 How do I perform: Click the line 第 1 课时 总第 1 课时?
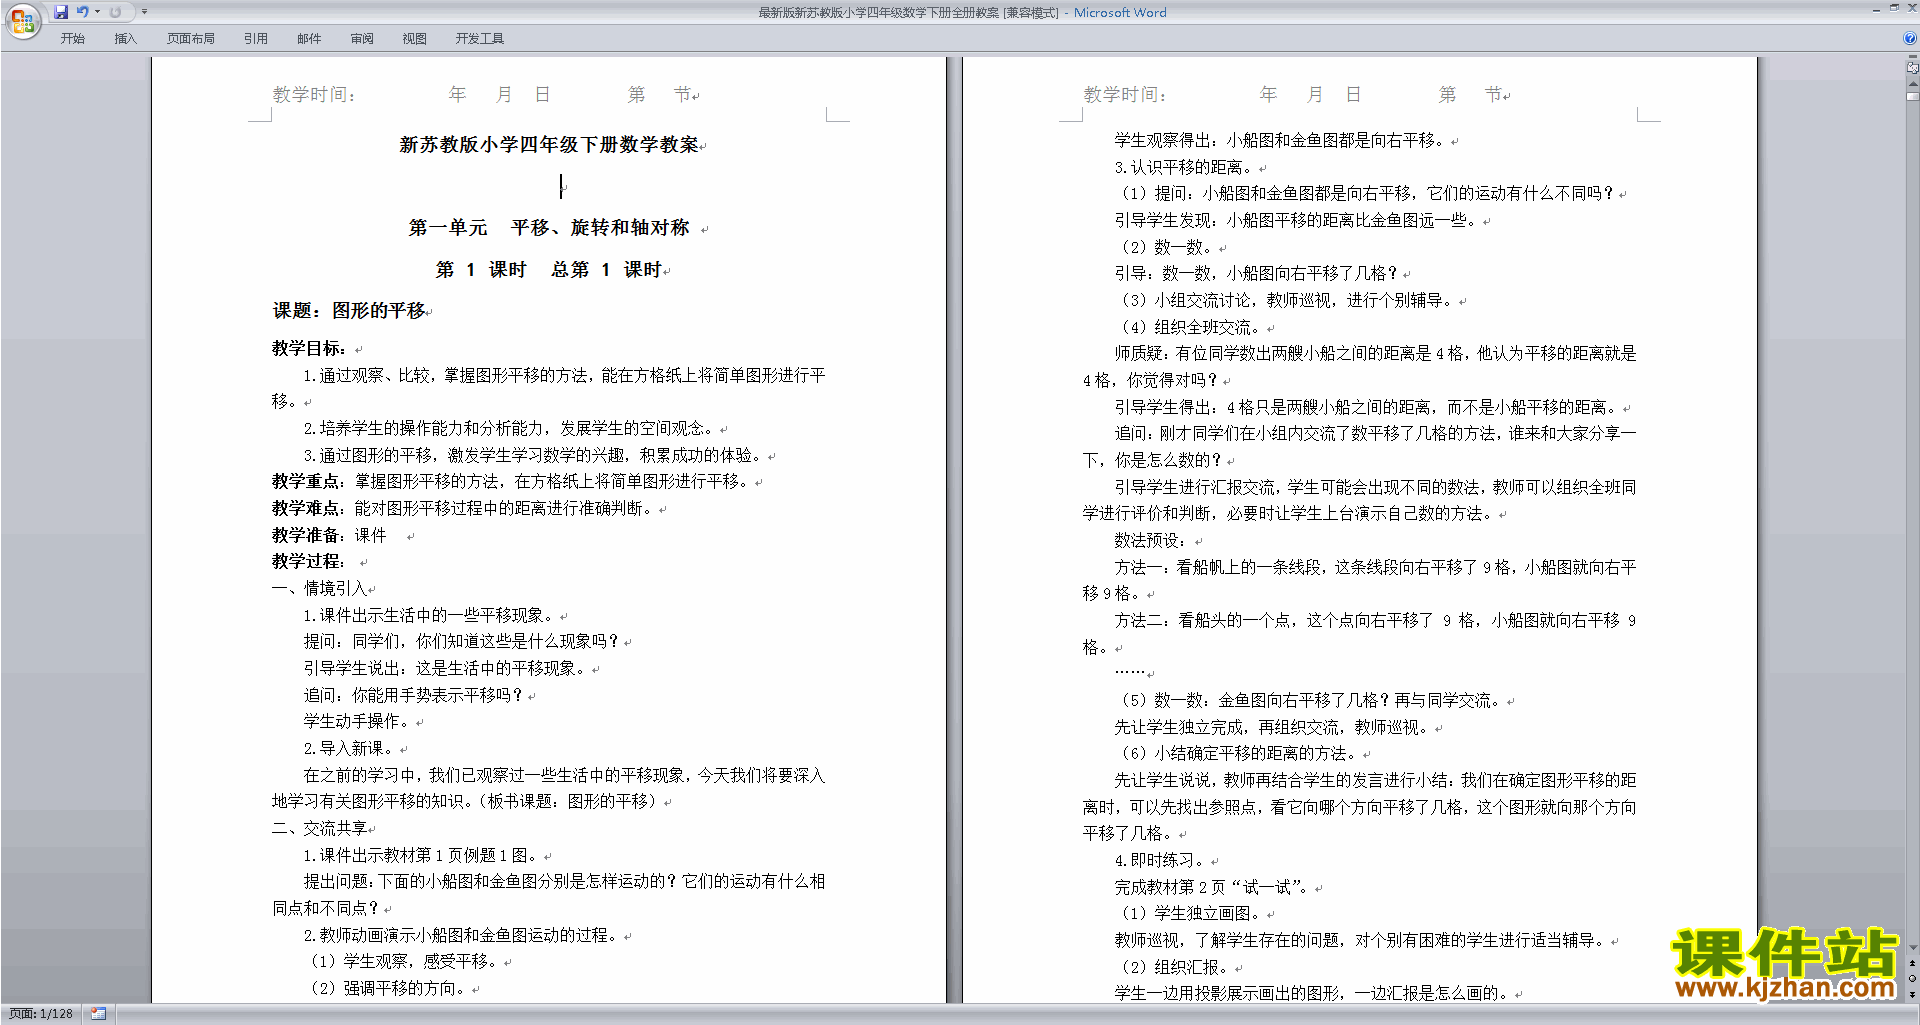pyautogui.click(x=549, y=270)
